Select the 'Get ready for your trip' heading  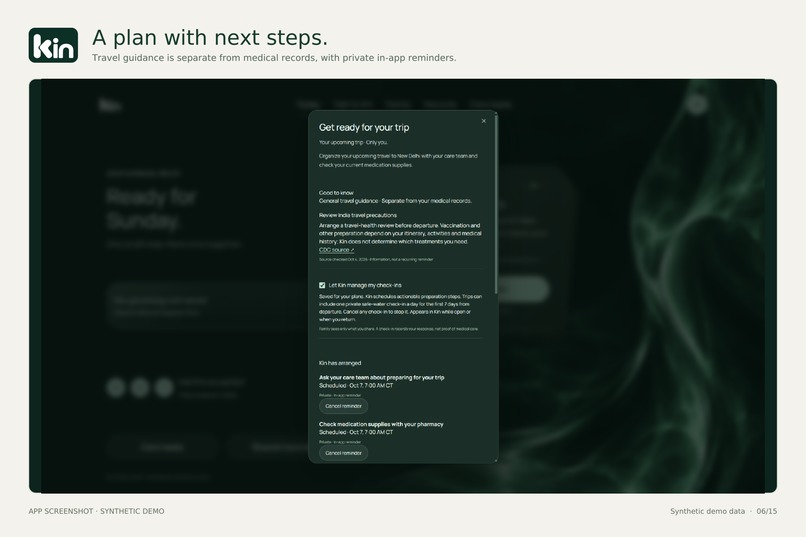364,127
